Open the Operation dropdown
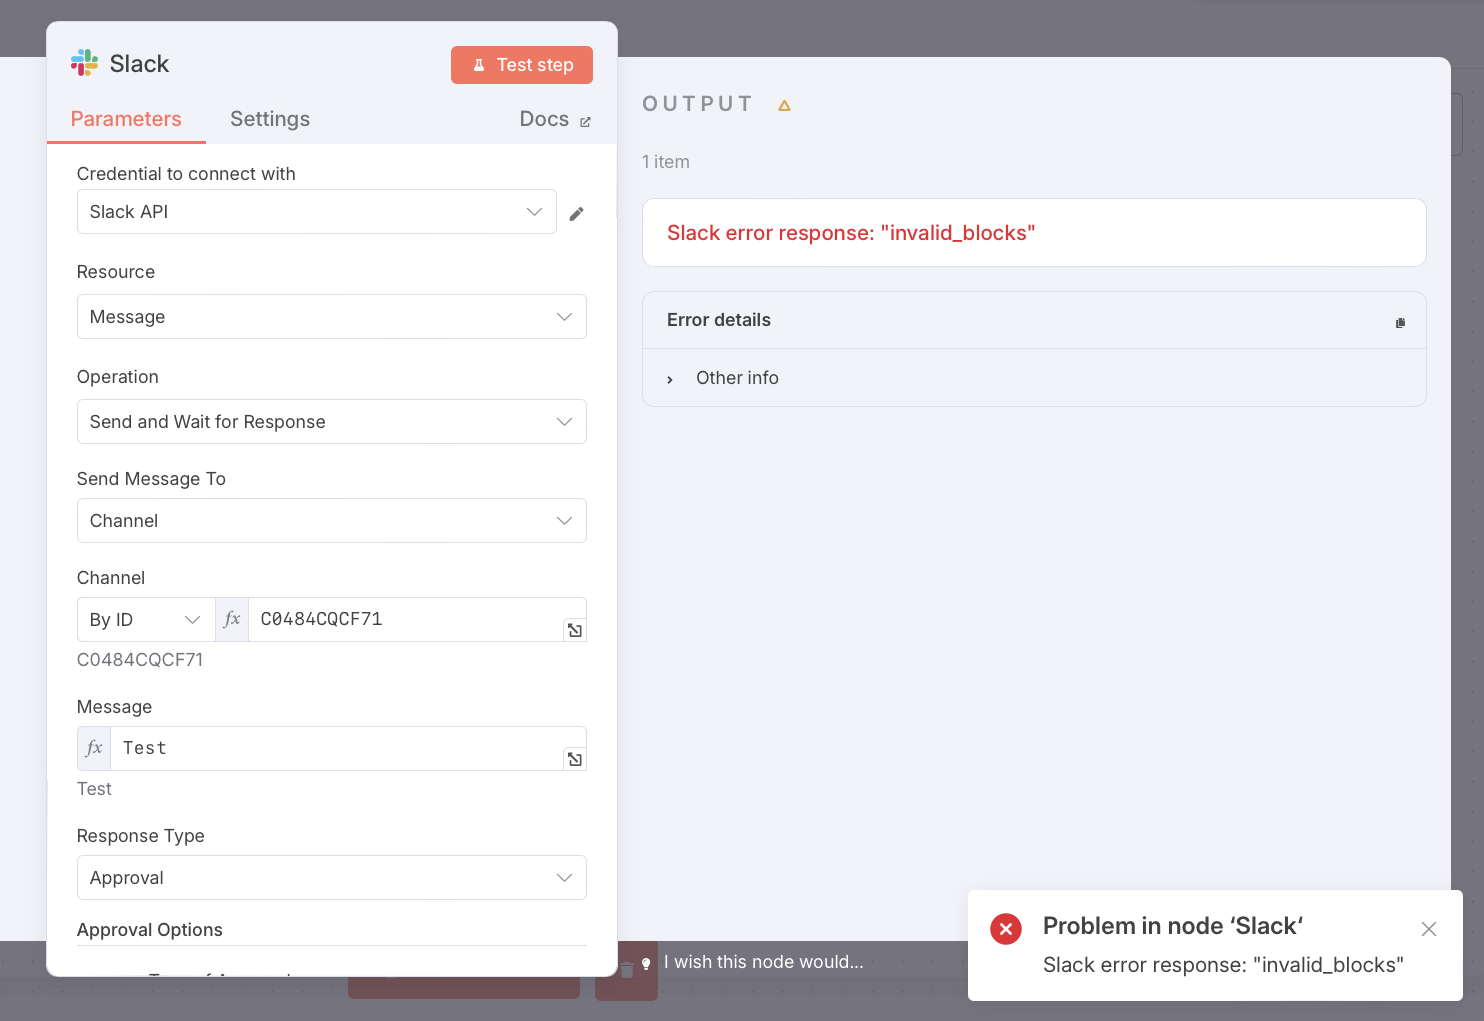Viewport: 1484px width, 1021px height. click(331, 422)
